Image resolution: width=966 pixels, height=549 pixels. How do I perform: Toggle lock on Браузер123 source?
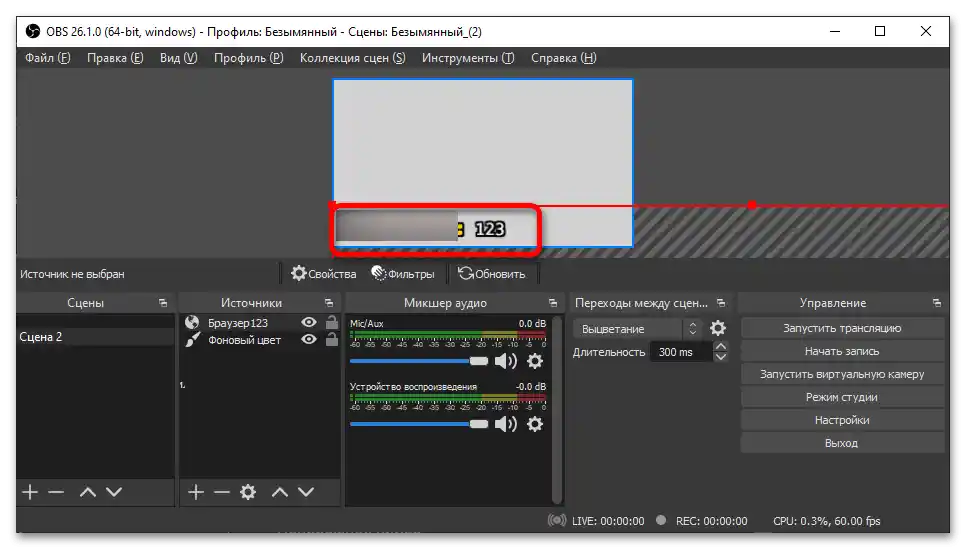[331, 322]
